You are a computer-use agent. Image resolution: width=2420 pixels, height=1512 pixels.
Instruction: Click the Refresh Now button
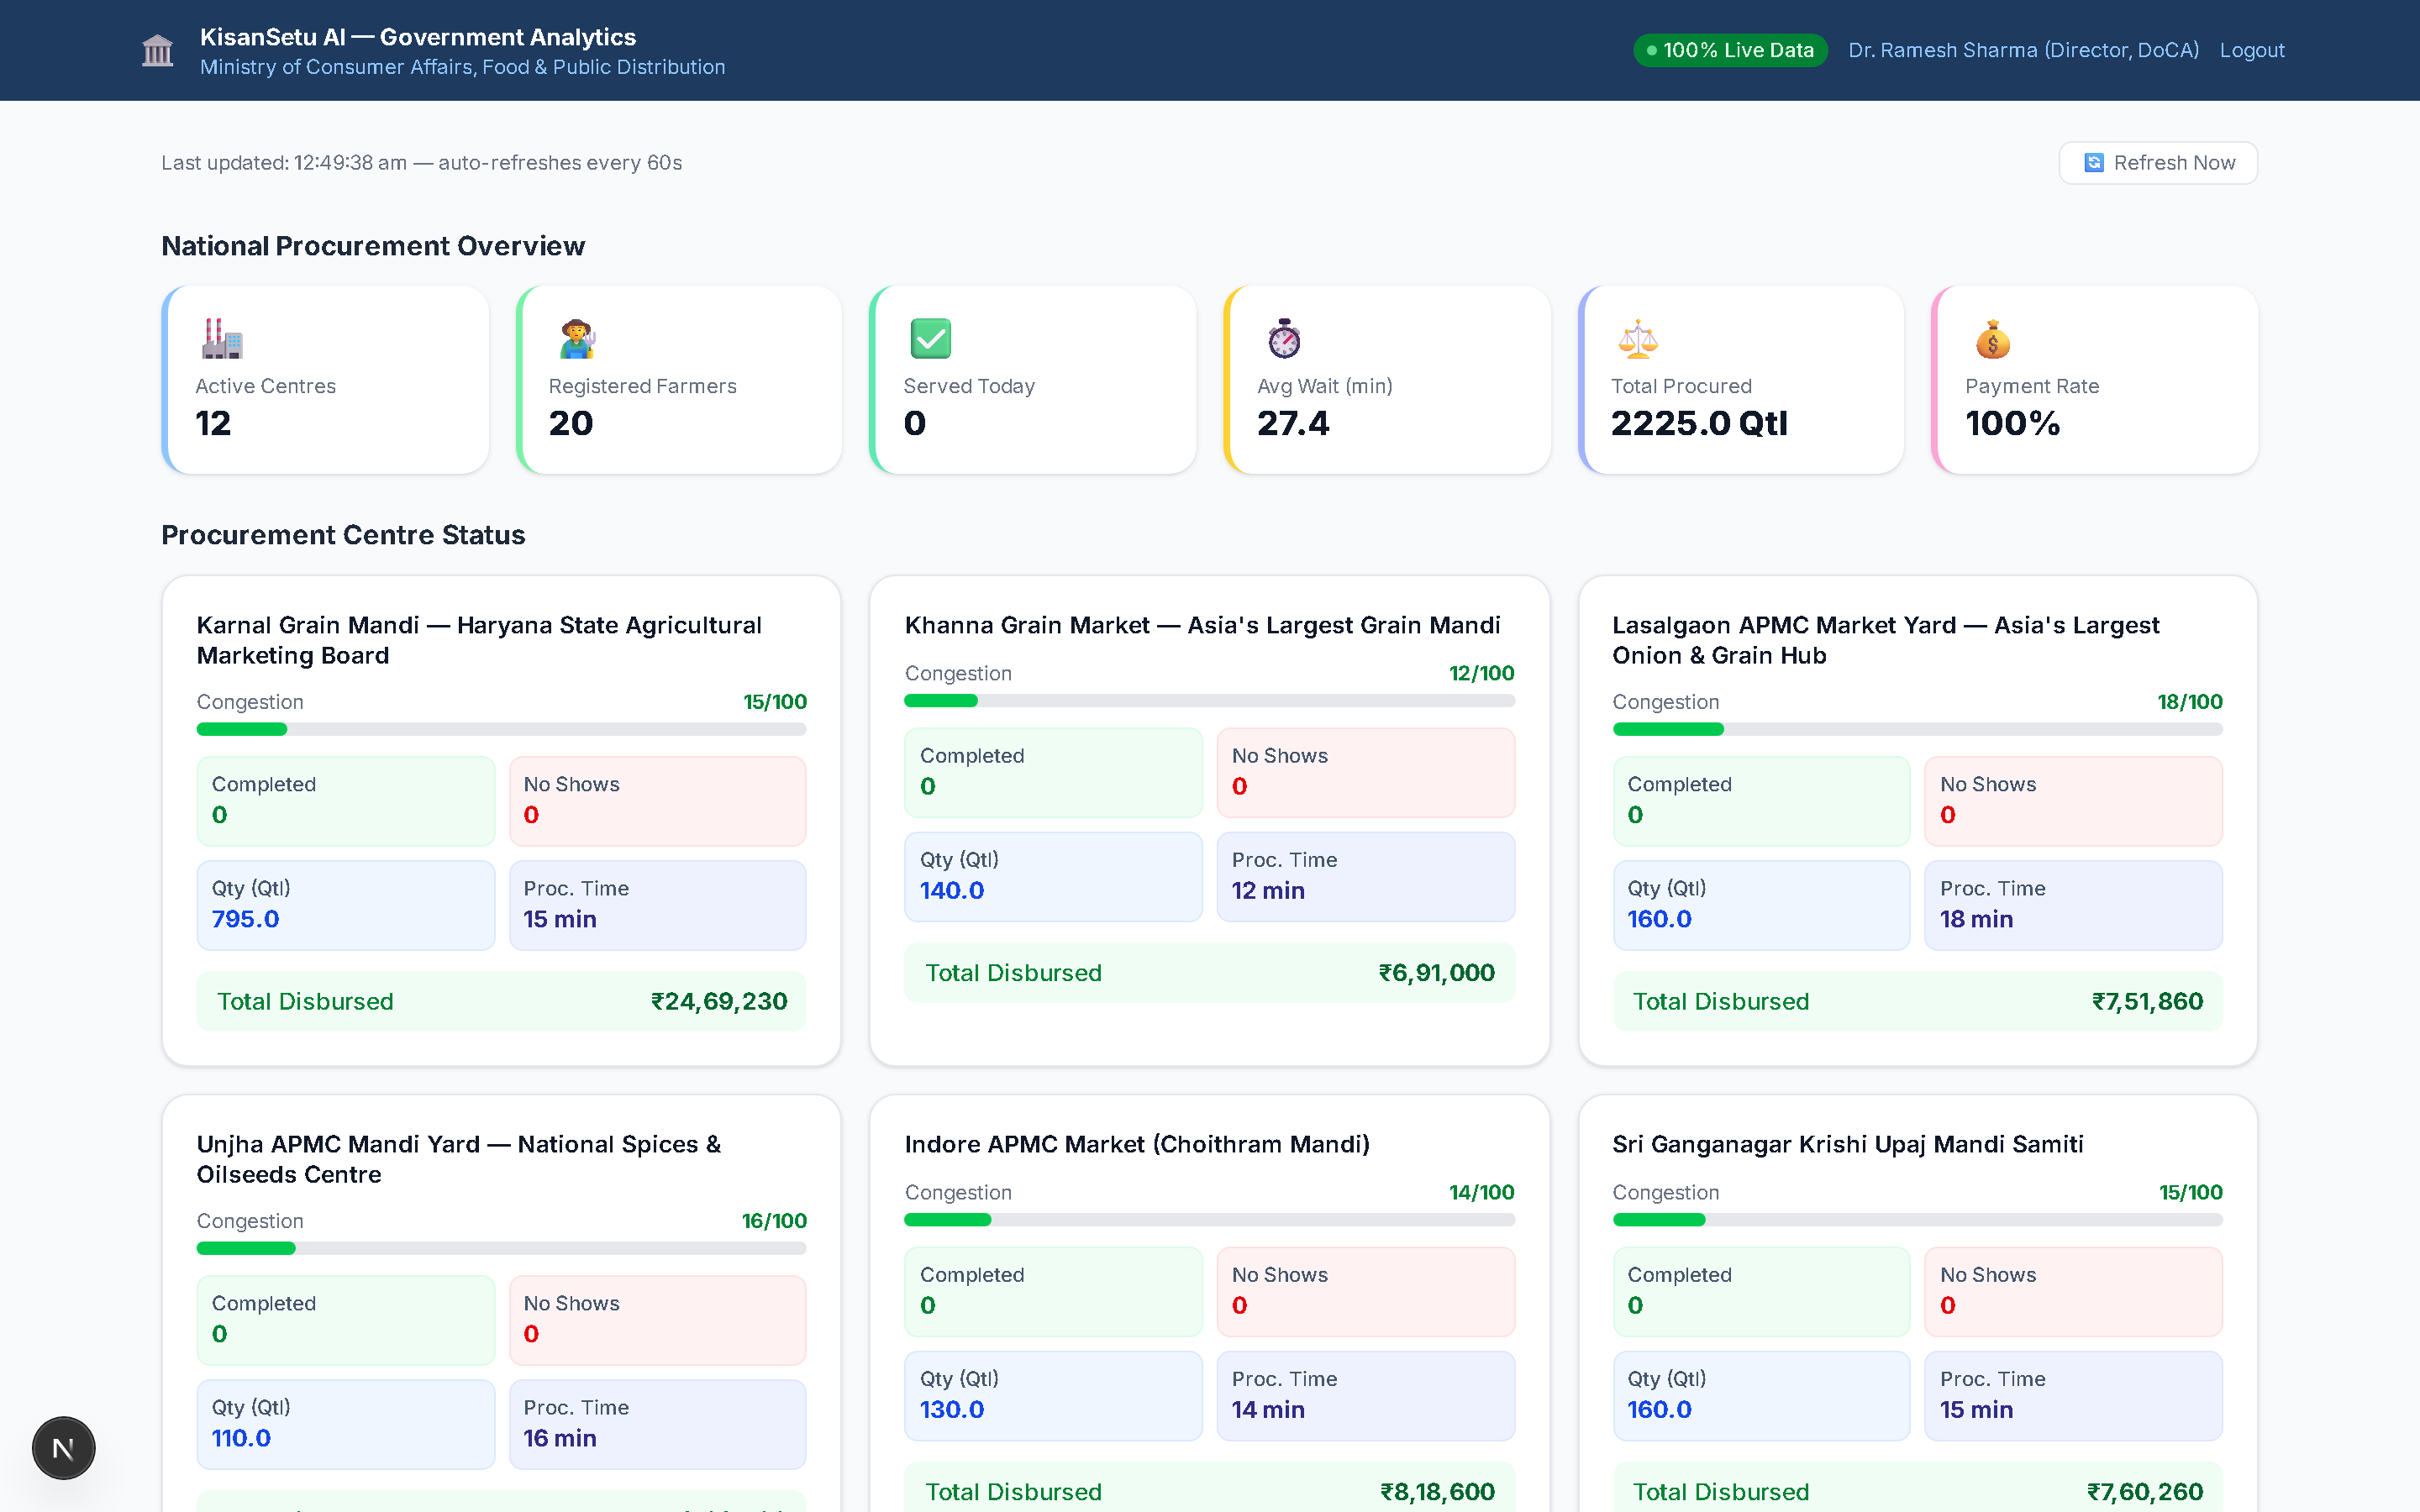(x=2158, y=163)
